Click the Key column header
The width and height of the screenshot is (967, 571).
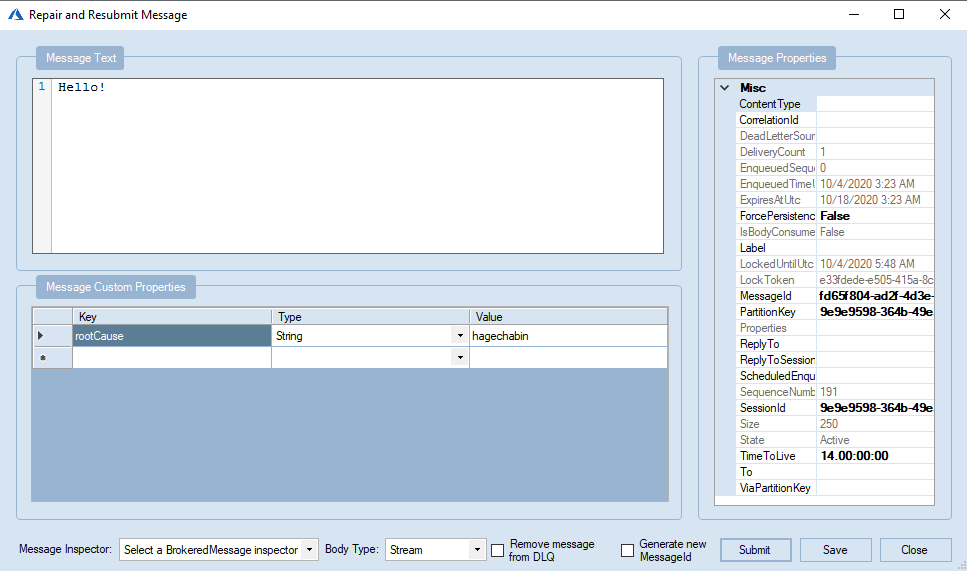[172, 317]
